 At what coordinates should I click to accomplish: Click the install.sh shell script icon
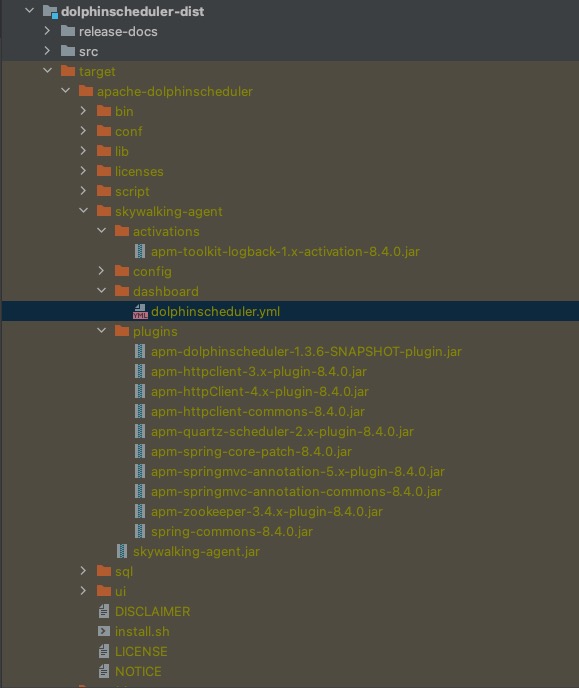(104, 631)
